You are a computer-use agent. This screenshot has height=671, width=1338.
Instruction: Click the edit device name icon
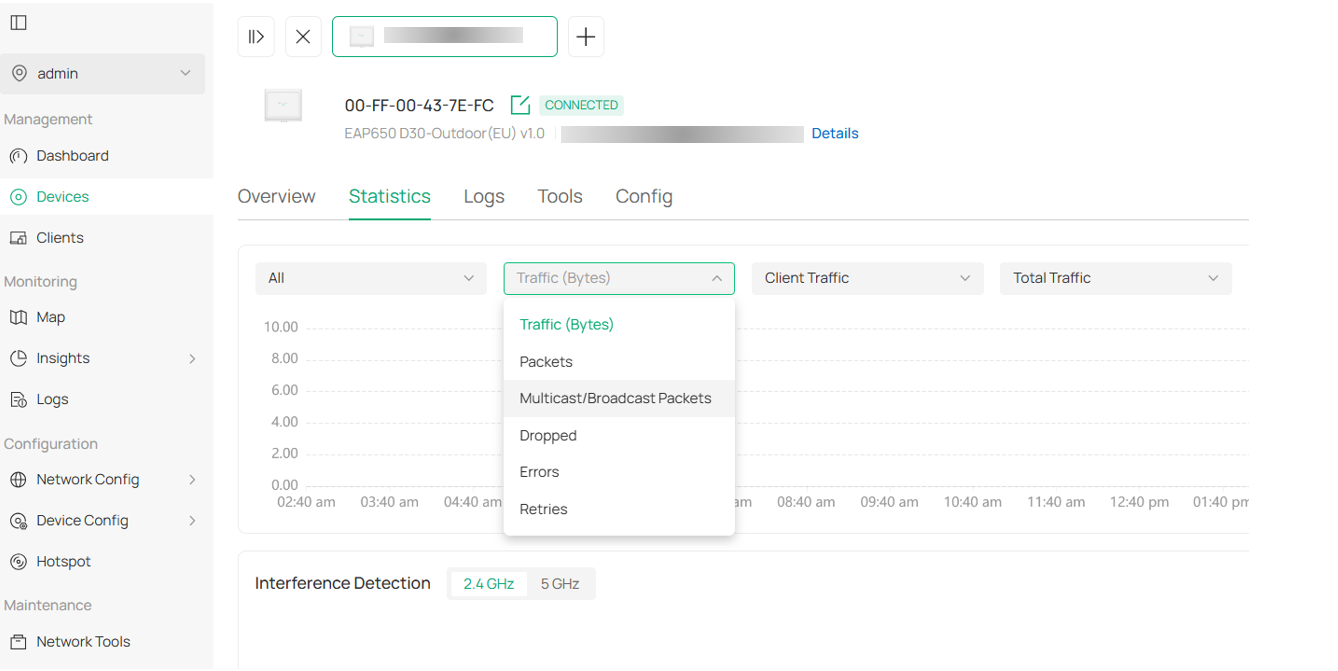[x=520, y=105]
